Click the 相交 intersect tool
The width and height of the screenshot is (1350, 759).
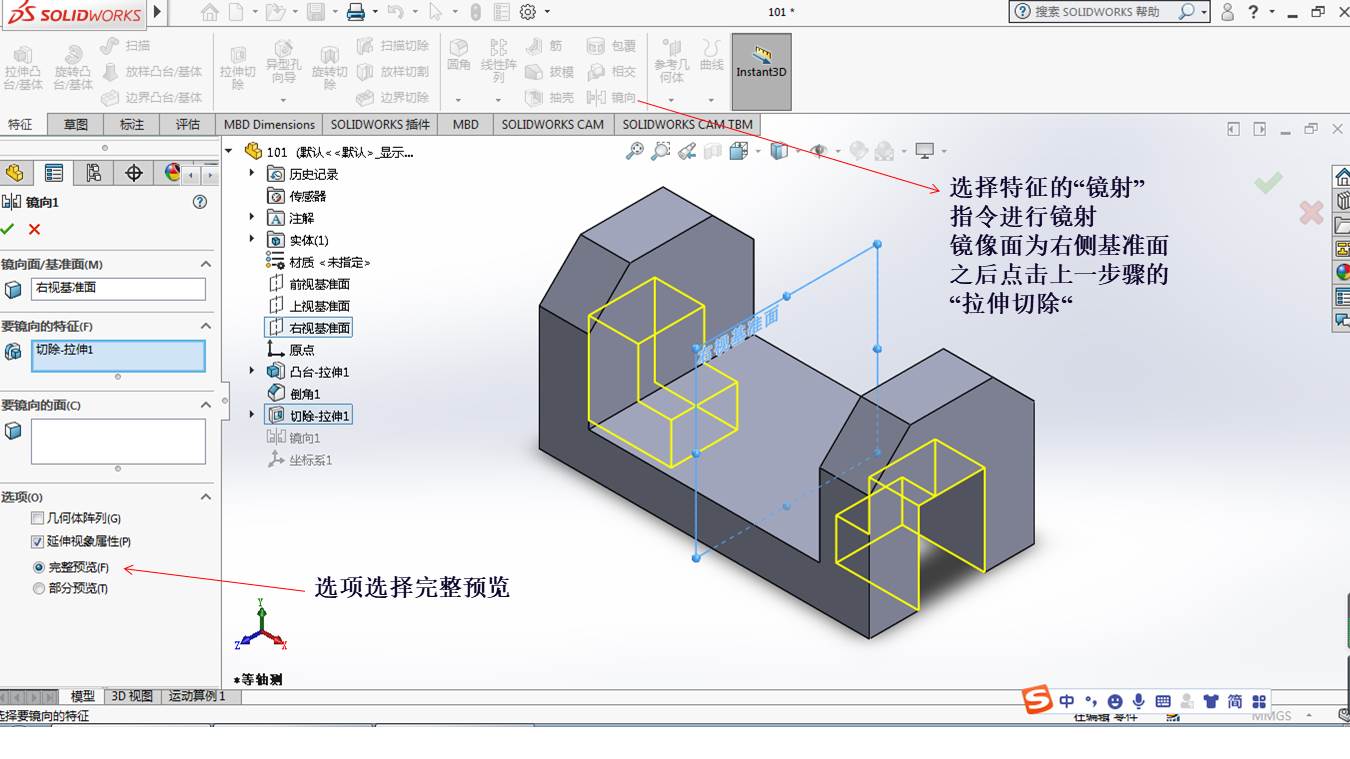pos(611,72)
